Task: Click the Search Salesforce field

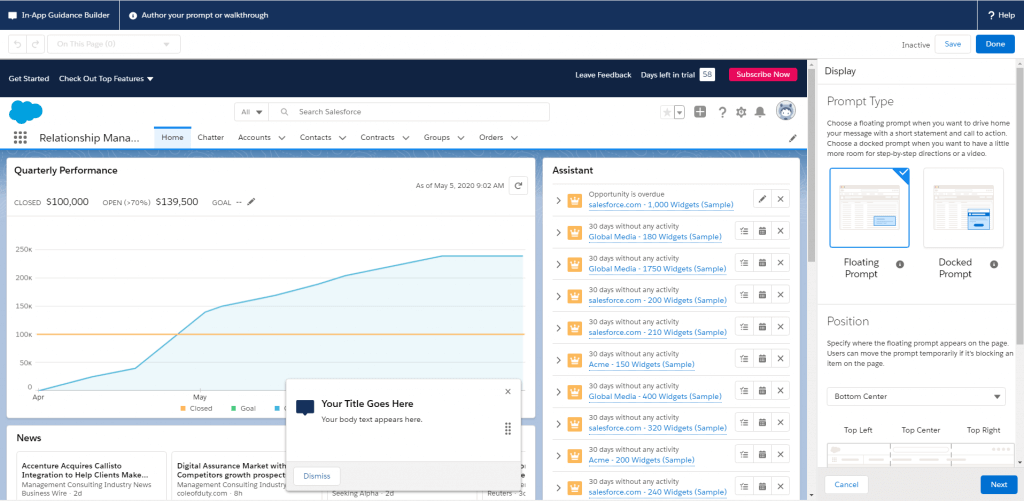Action: (x=409, y=112)
